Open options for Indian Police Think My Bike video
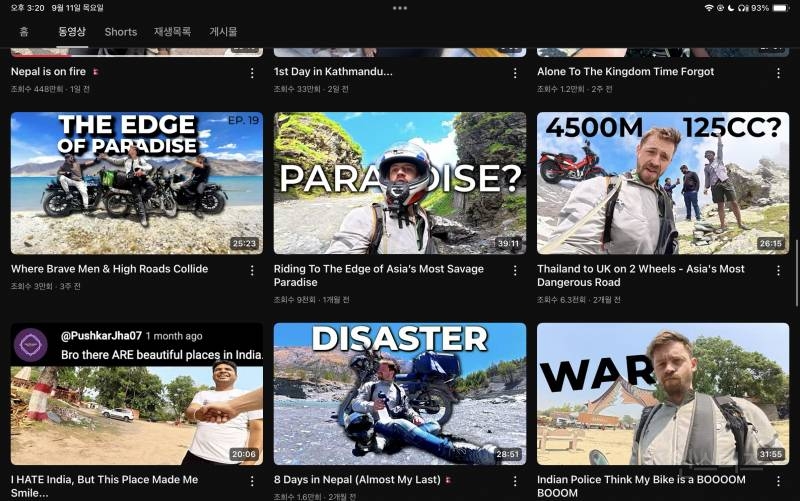The image size is (800, 501). (778, 481)
